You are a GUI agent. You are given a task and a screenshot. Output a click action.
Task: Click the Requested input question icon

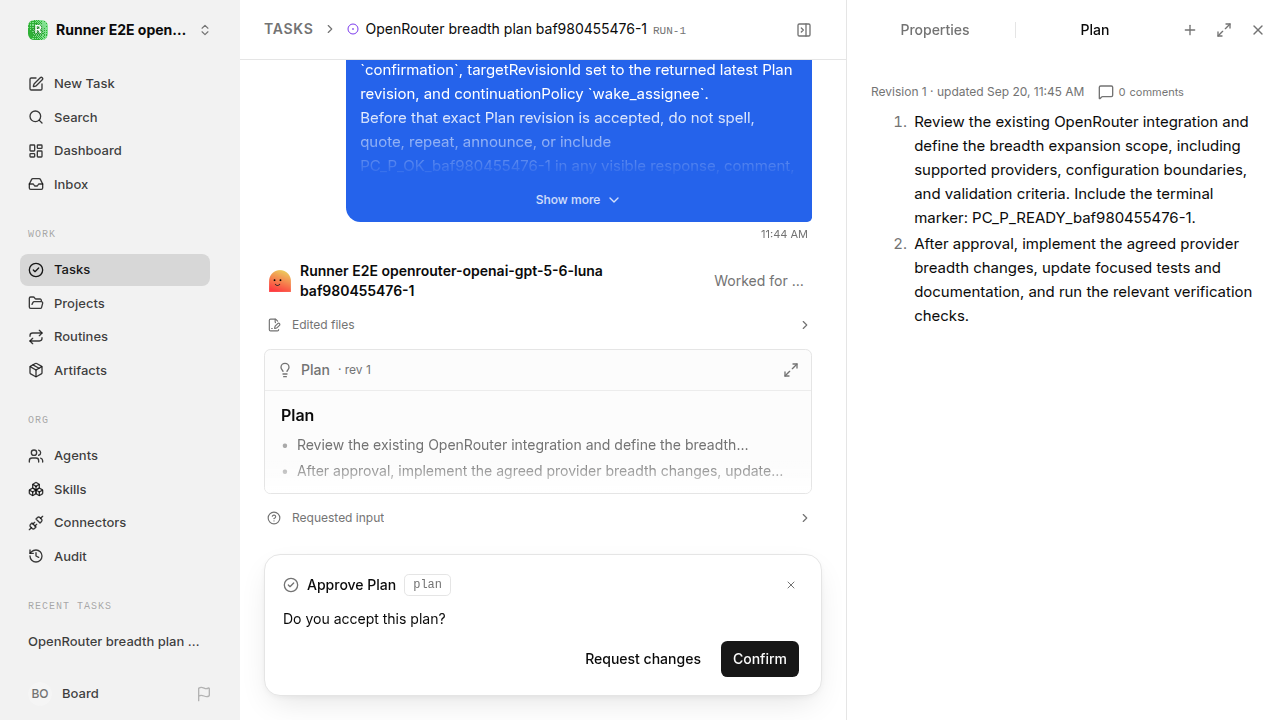click(274, 518)
